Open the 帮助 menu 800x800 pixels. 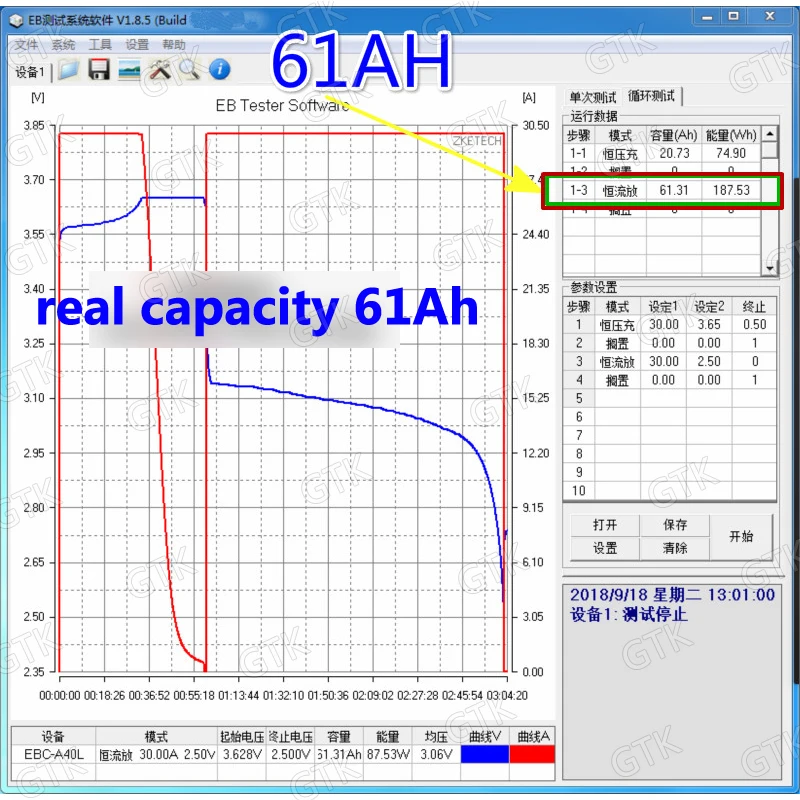pyautogui.click(x=174, y=44)
